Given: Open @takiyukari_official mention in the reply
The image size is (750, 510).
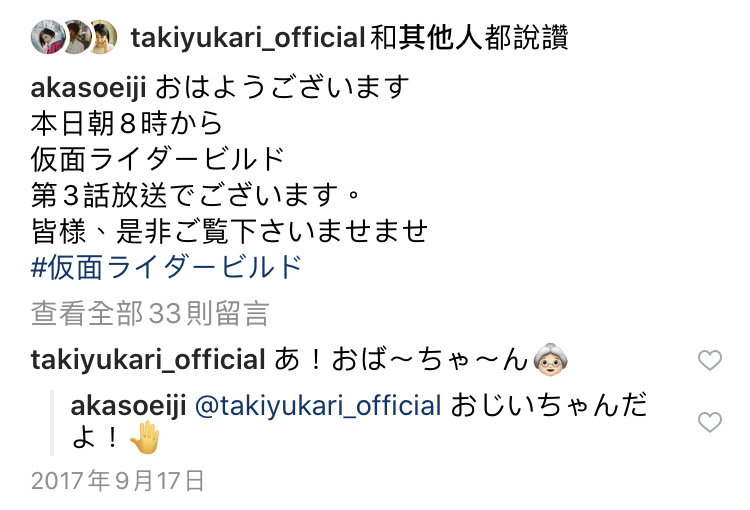Looking at the screenshot, I should (318, 406).
